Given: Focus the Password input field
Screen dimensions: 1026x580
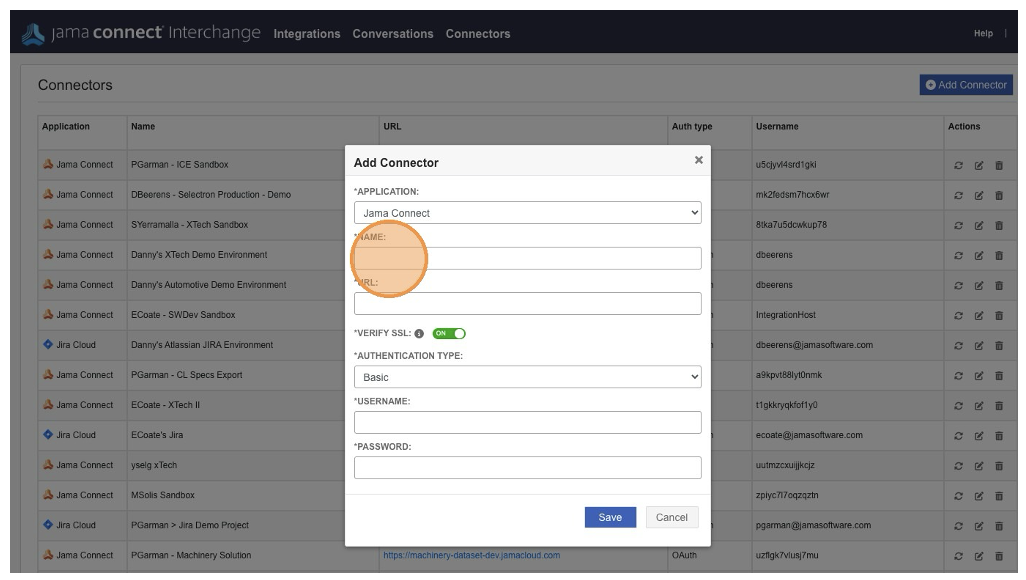Looking at the screenshot, I should [x=527, y=467].
